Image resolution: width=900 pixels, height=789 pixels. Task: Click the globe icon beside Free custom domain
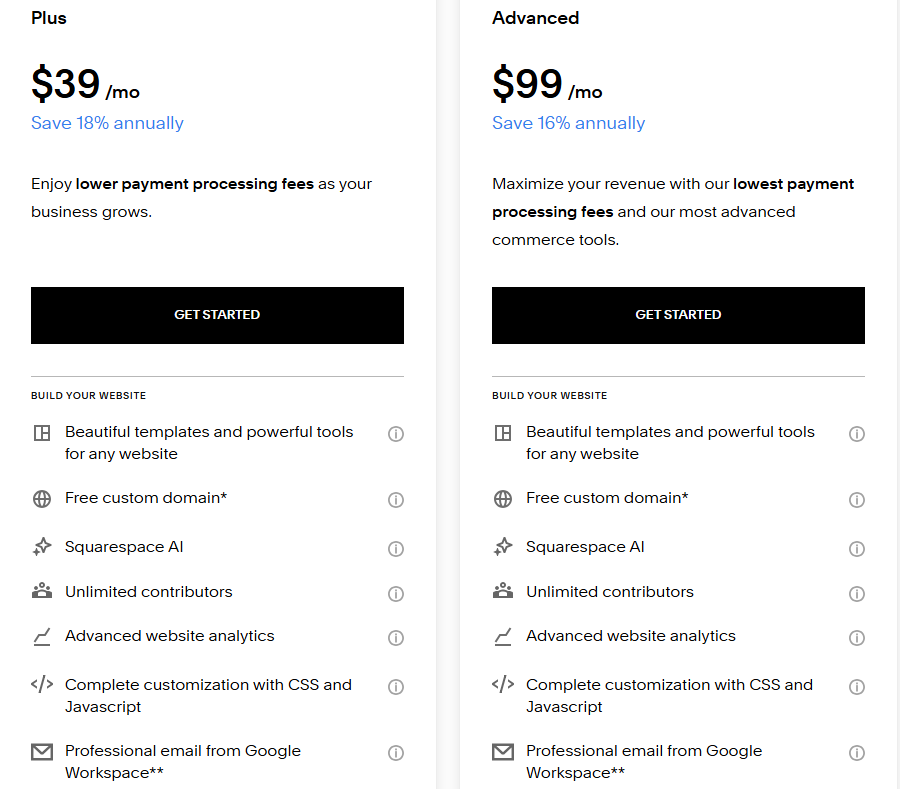[x=41, y=499]
